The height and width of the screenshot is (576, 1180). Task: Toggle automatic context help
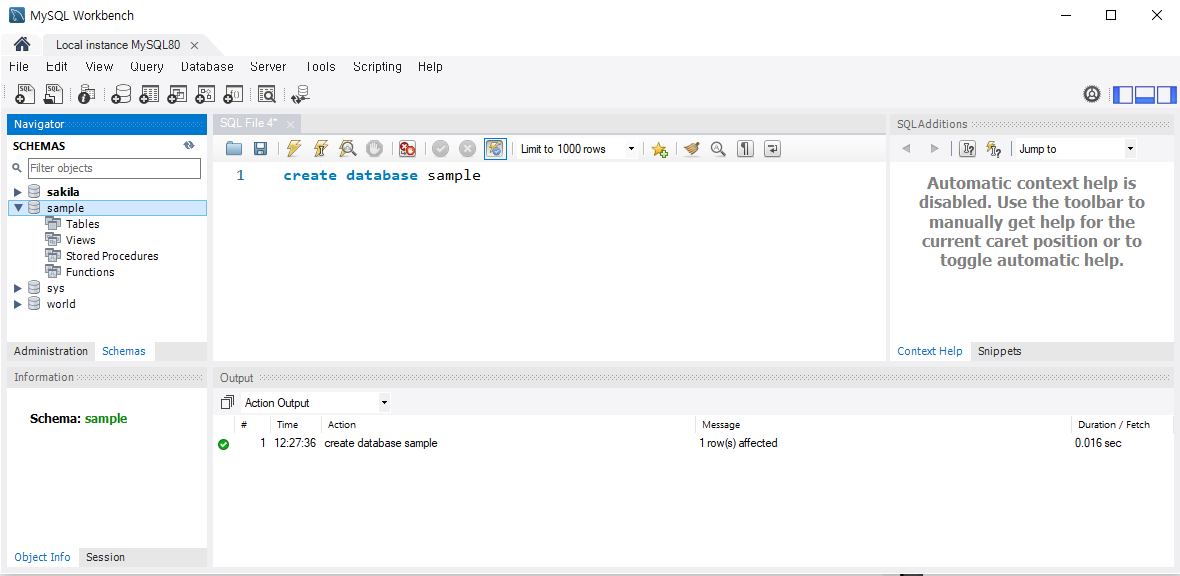[x=994, y=149]
